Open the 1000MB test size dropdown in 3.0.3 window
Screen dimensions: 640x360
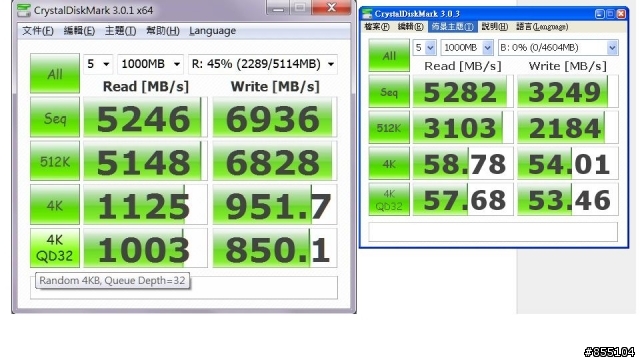[x=467, y=48]
